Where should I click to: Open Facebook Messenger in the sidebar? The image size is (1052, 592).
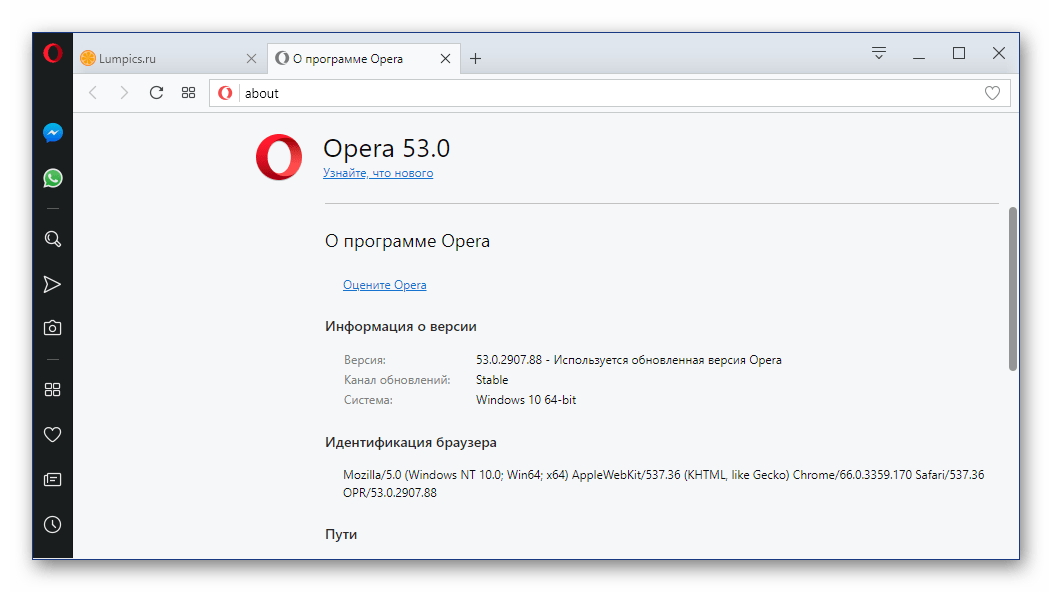click(53, 133)
